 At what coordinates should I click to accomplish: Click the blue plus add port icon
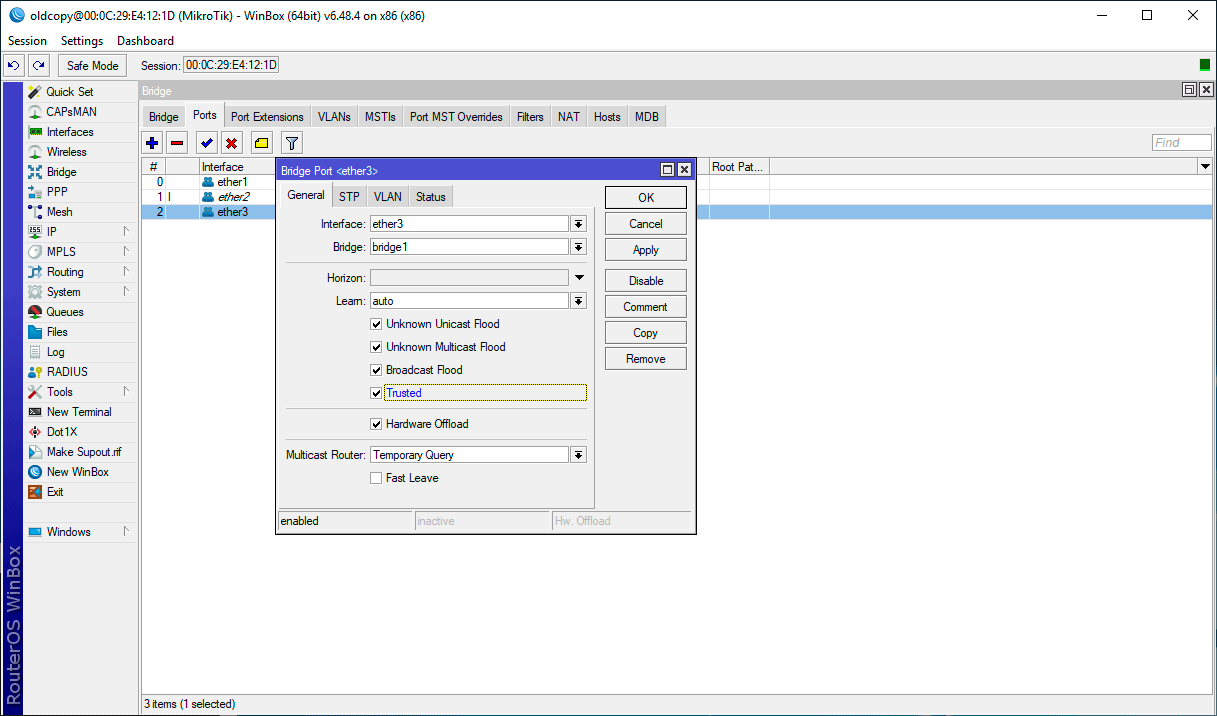pyautogui.click(x=152, y=143)
